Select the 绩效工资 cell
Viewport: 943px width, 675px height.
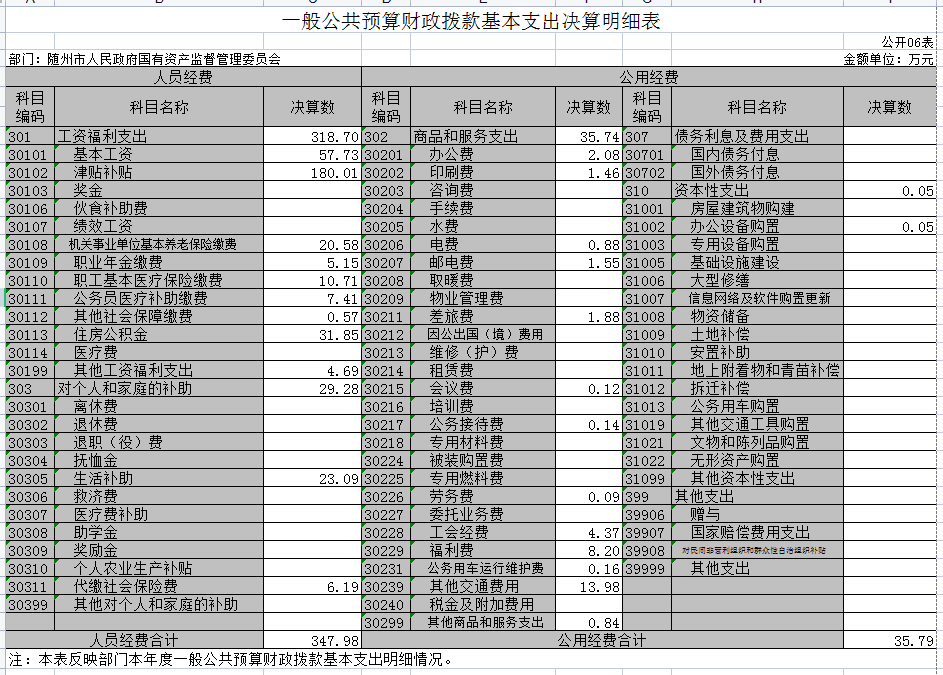159,227
